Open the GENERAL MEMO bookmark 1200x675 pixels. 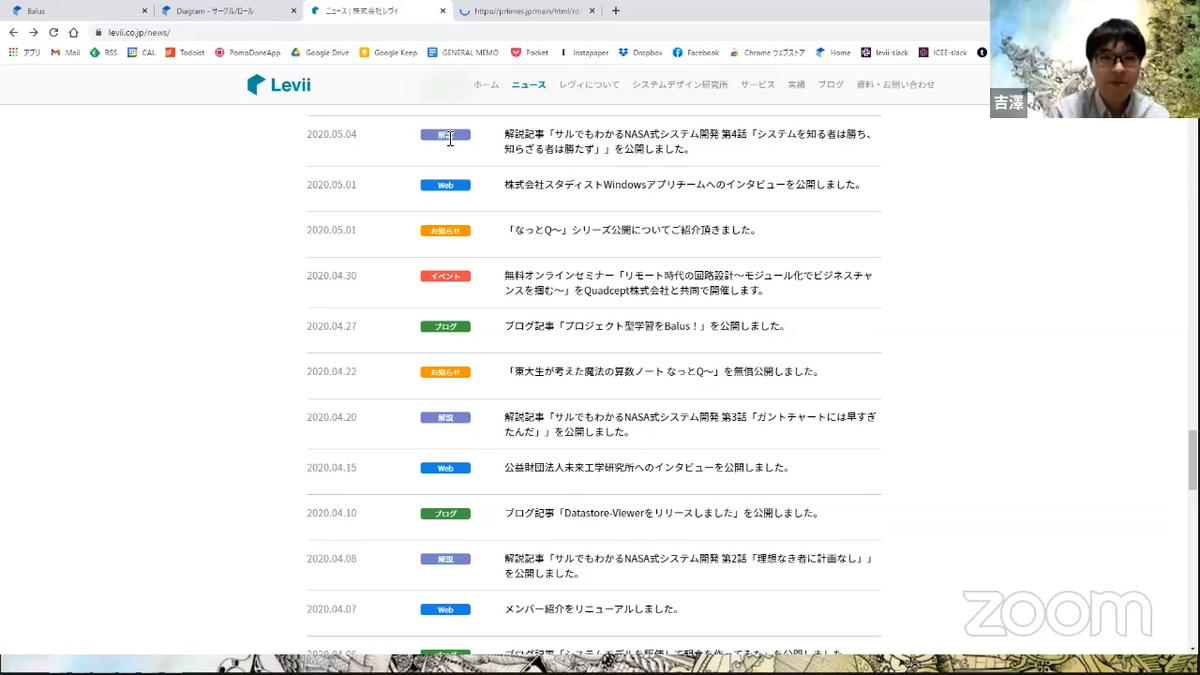tap(463, 52)
